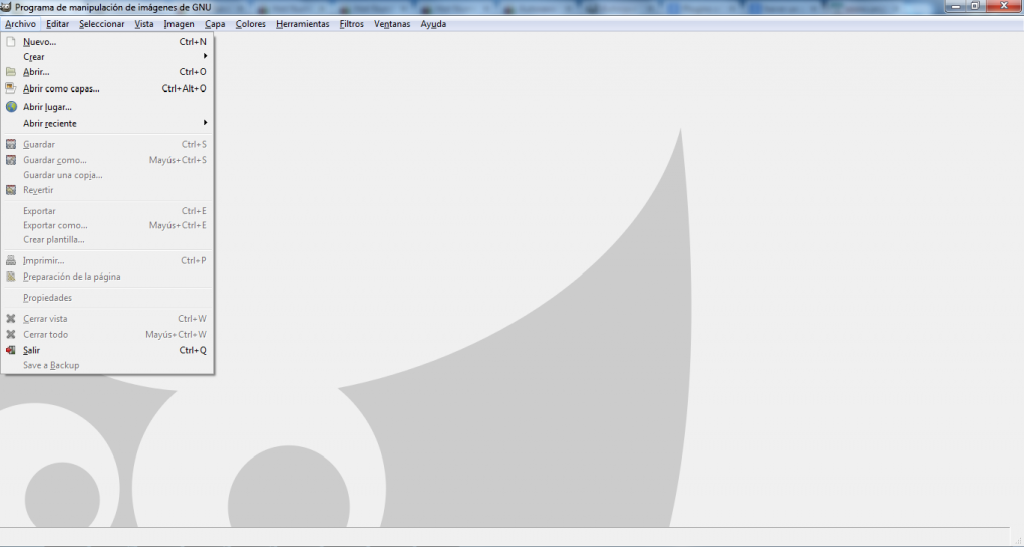Image resolution: width=1024 pixels, height=547 pixels.
Task: Select Abrir reciente entry
Action: 107,123
